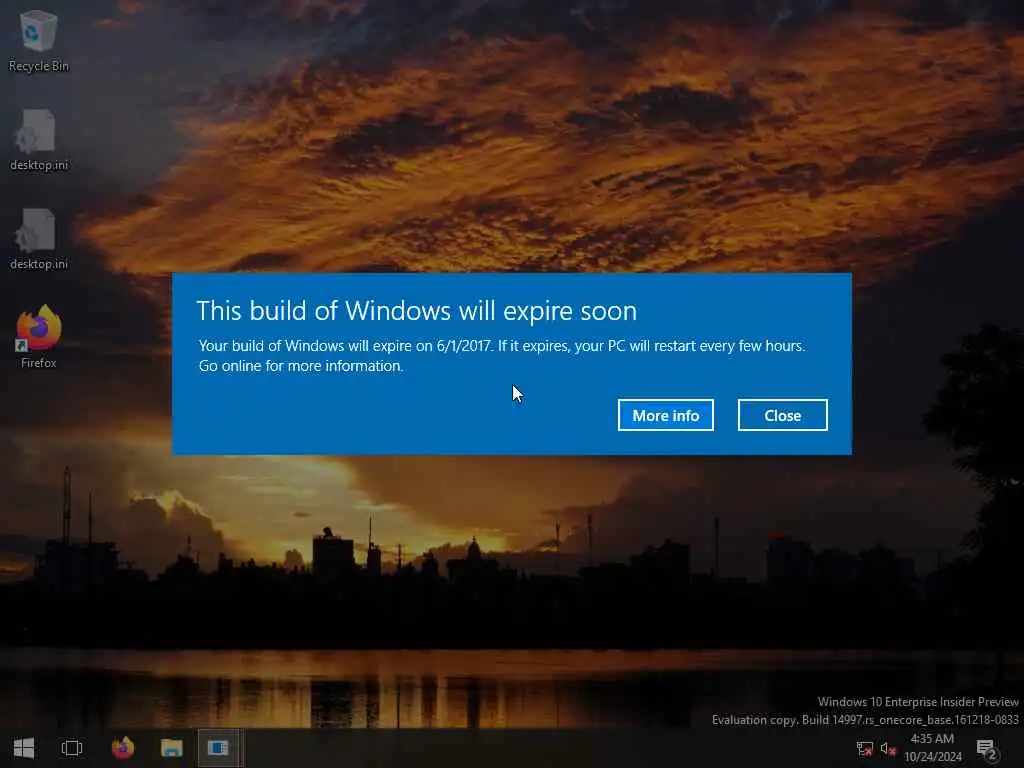Click the muted volume tray icon
The image size is (1024, 768).
888,749
